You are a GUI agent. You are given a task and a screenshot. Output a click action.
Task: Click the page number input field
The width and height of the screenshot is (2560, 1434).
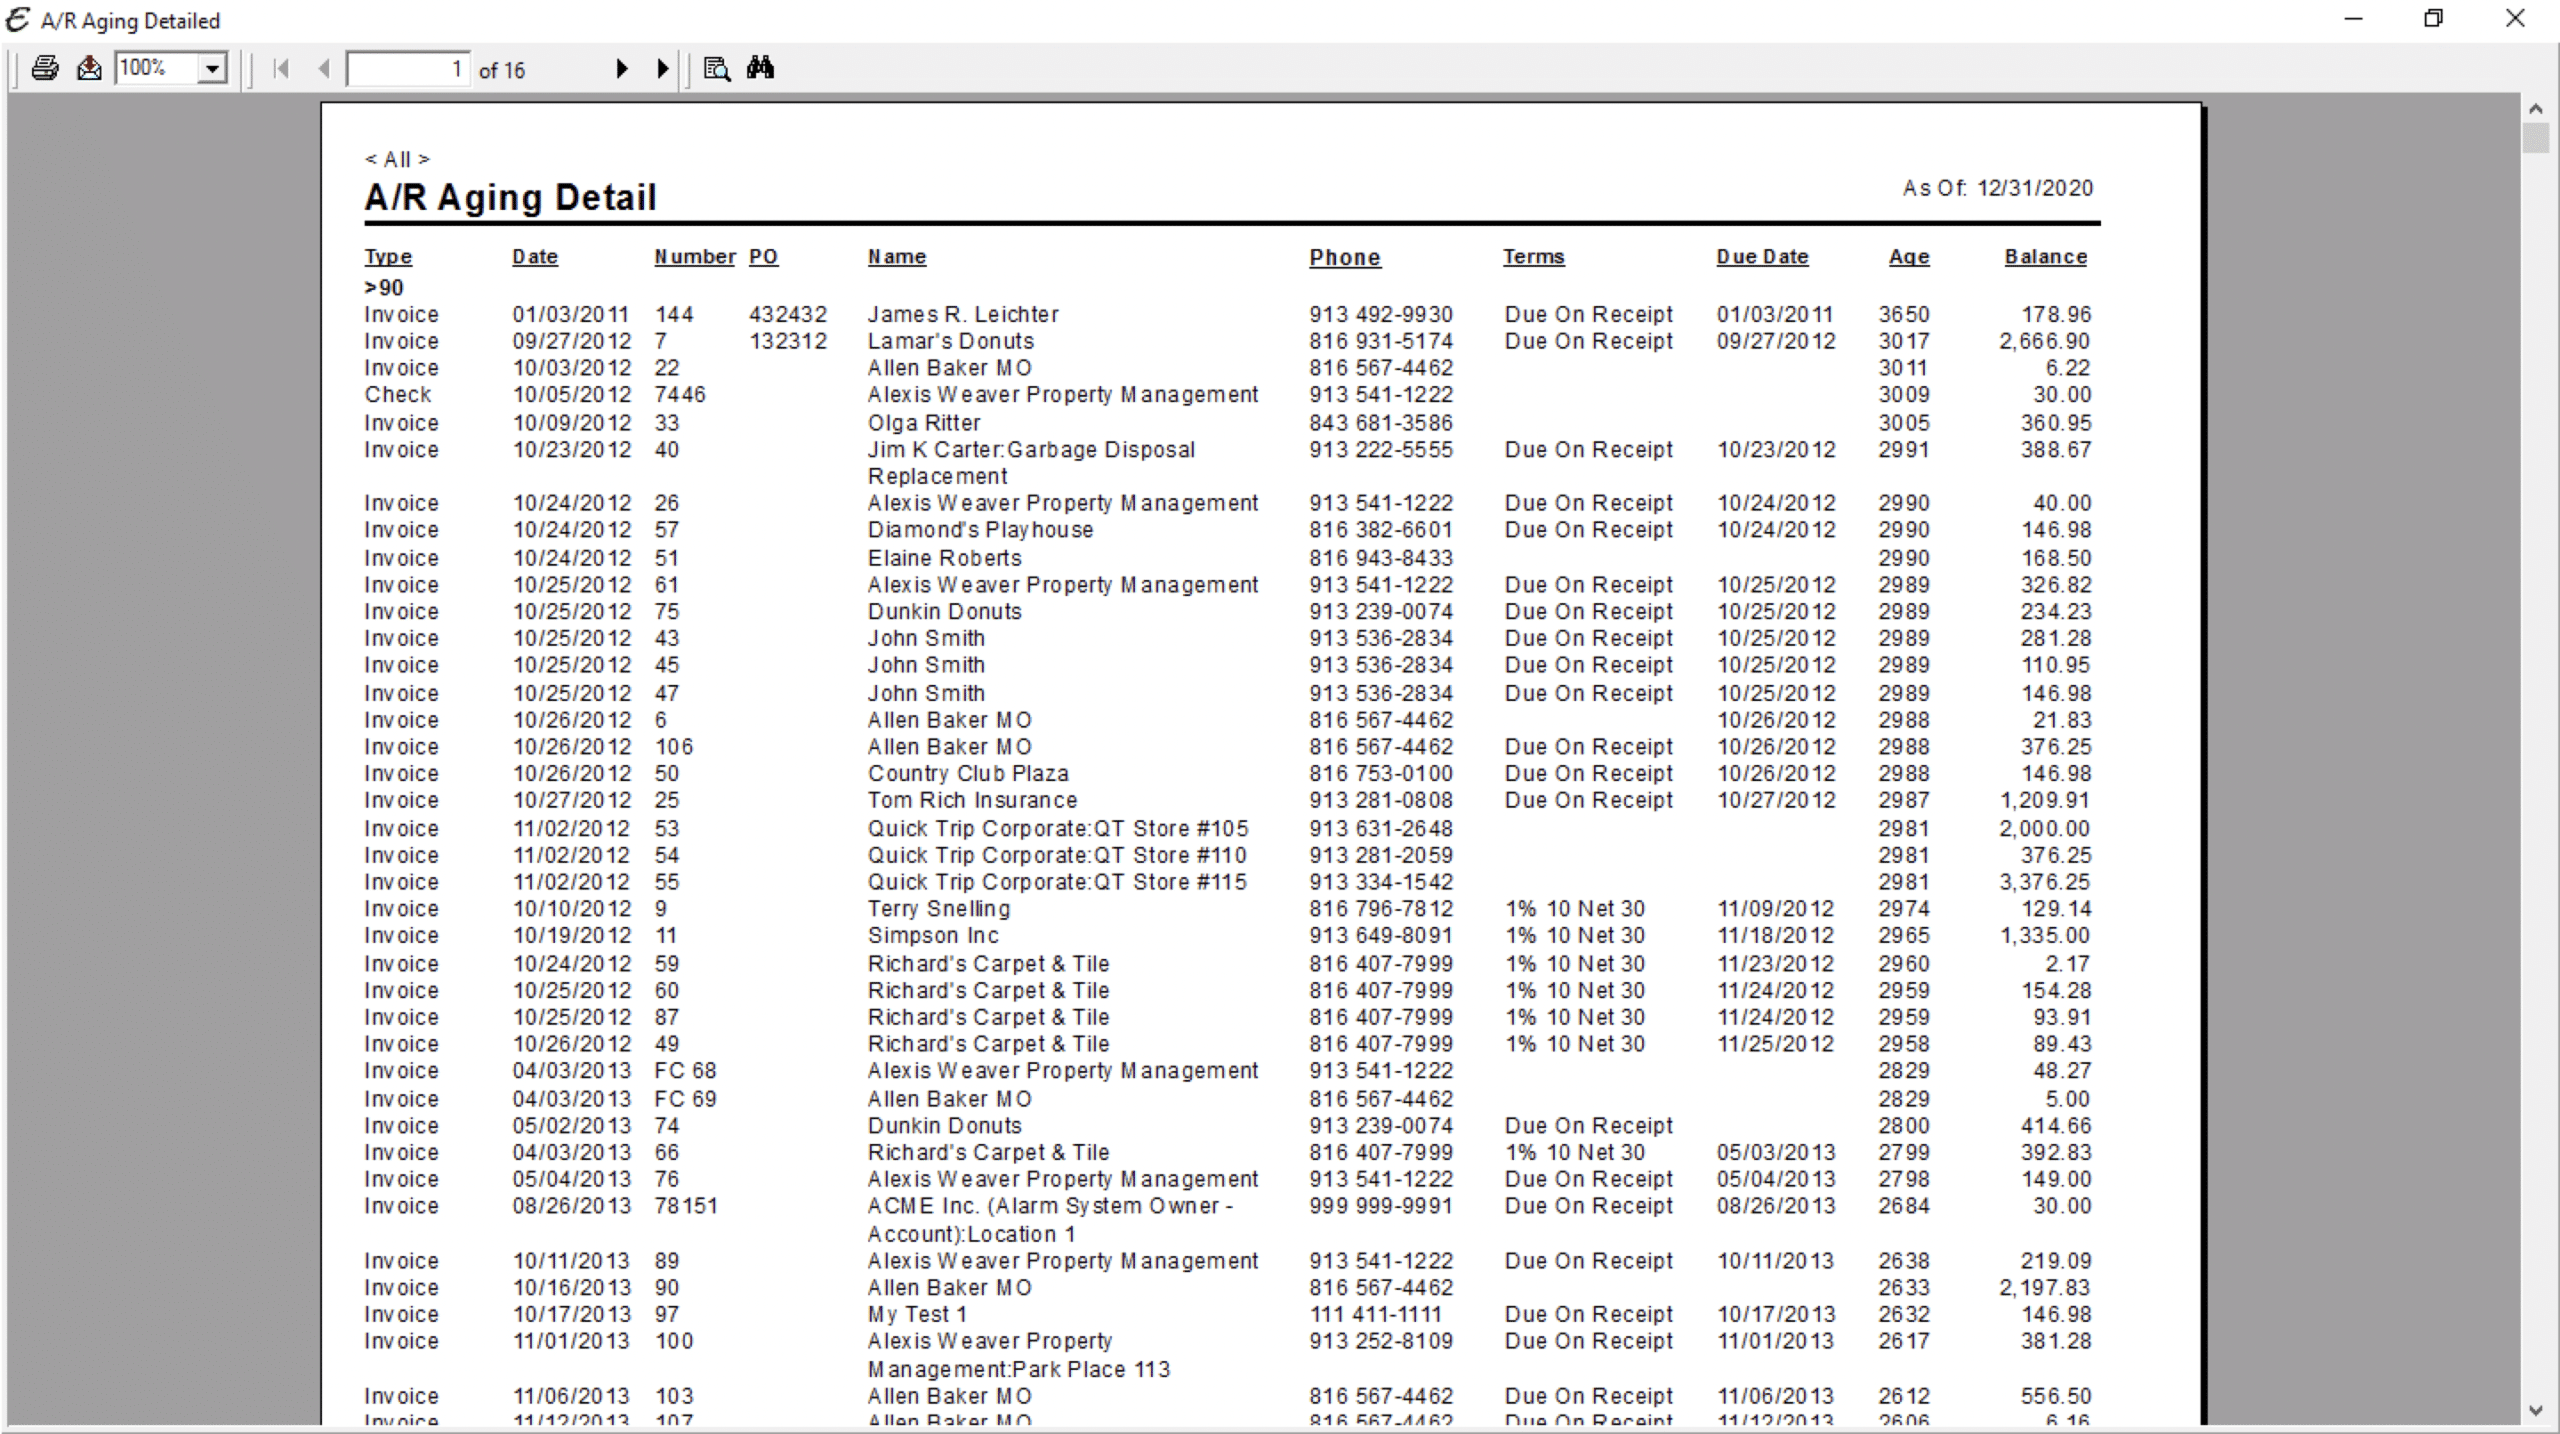[408, 69]
